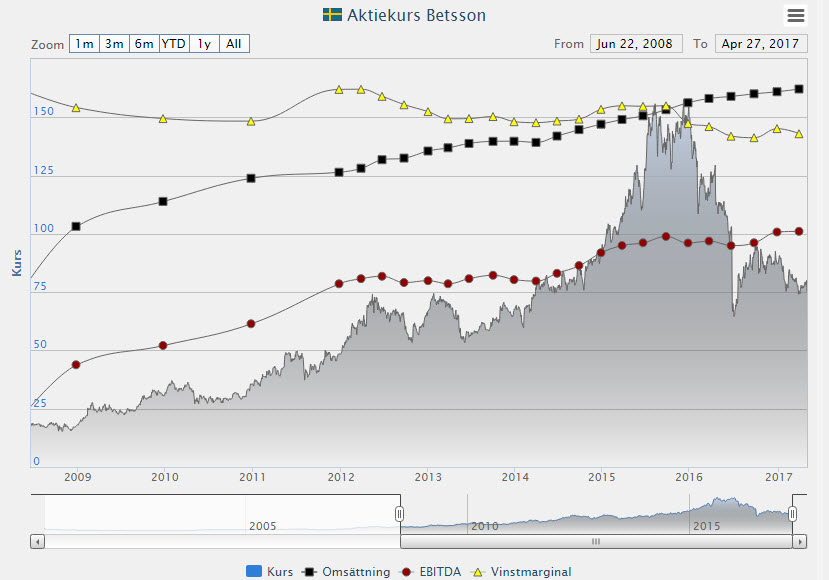829x580 pixels.
Task: Click the navigator scrollbar left arrow
Action: coord(38,541)
